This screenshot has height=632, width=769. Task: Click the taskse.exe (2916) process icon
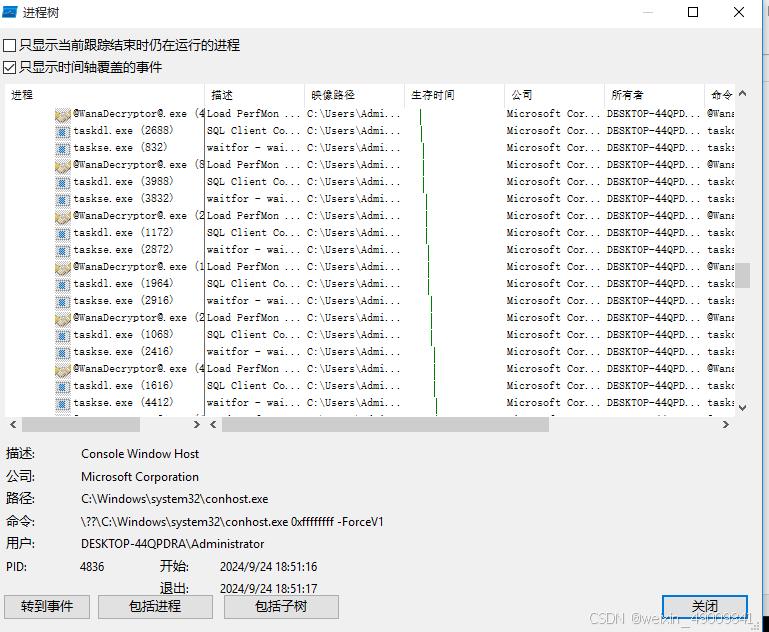pyautogui.click(x=62, y=301)
